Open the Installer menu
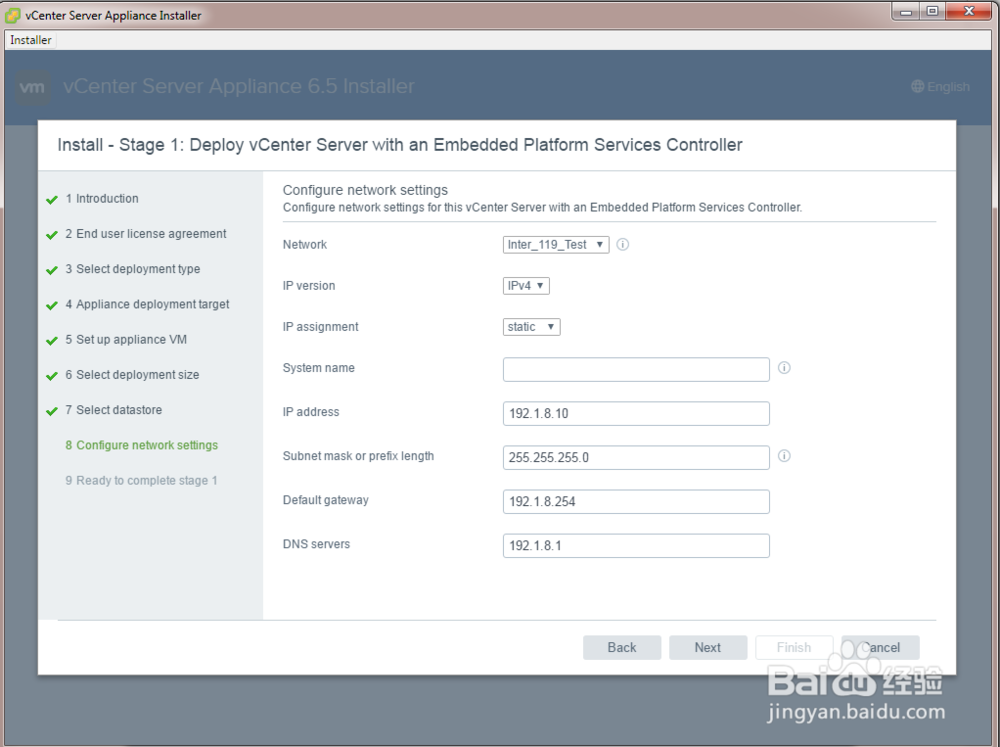Screen dimensions: 1000x747 (31, 40)
